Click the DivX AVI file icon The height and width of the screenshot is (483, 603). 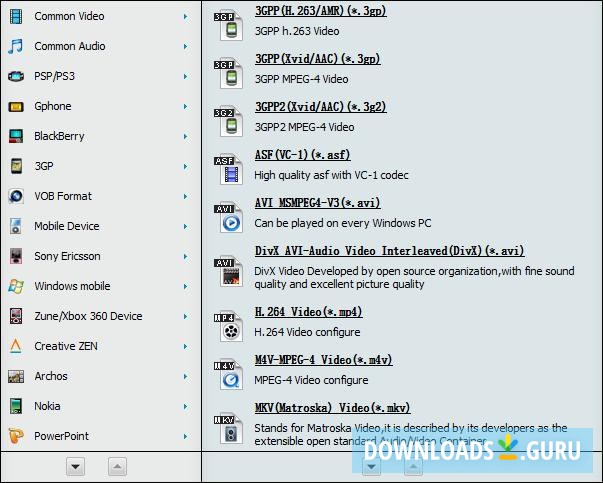pyautogui.click(x=228, y=272)
